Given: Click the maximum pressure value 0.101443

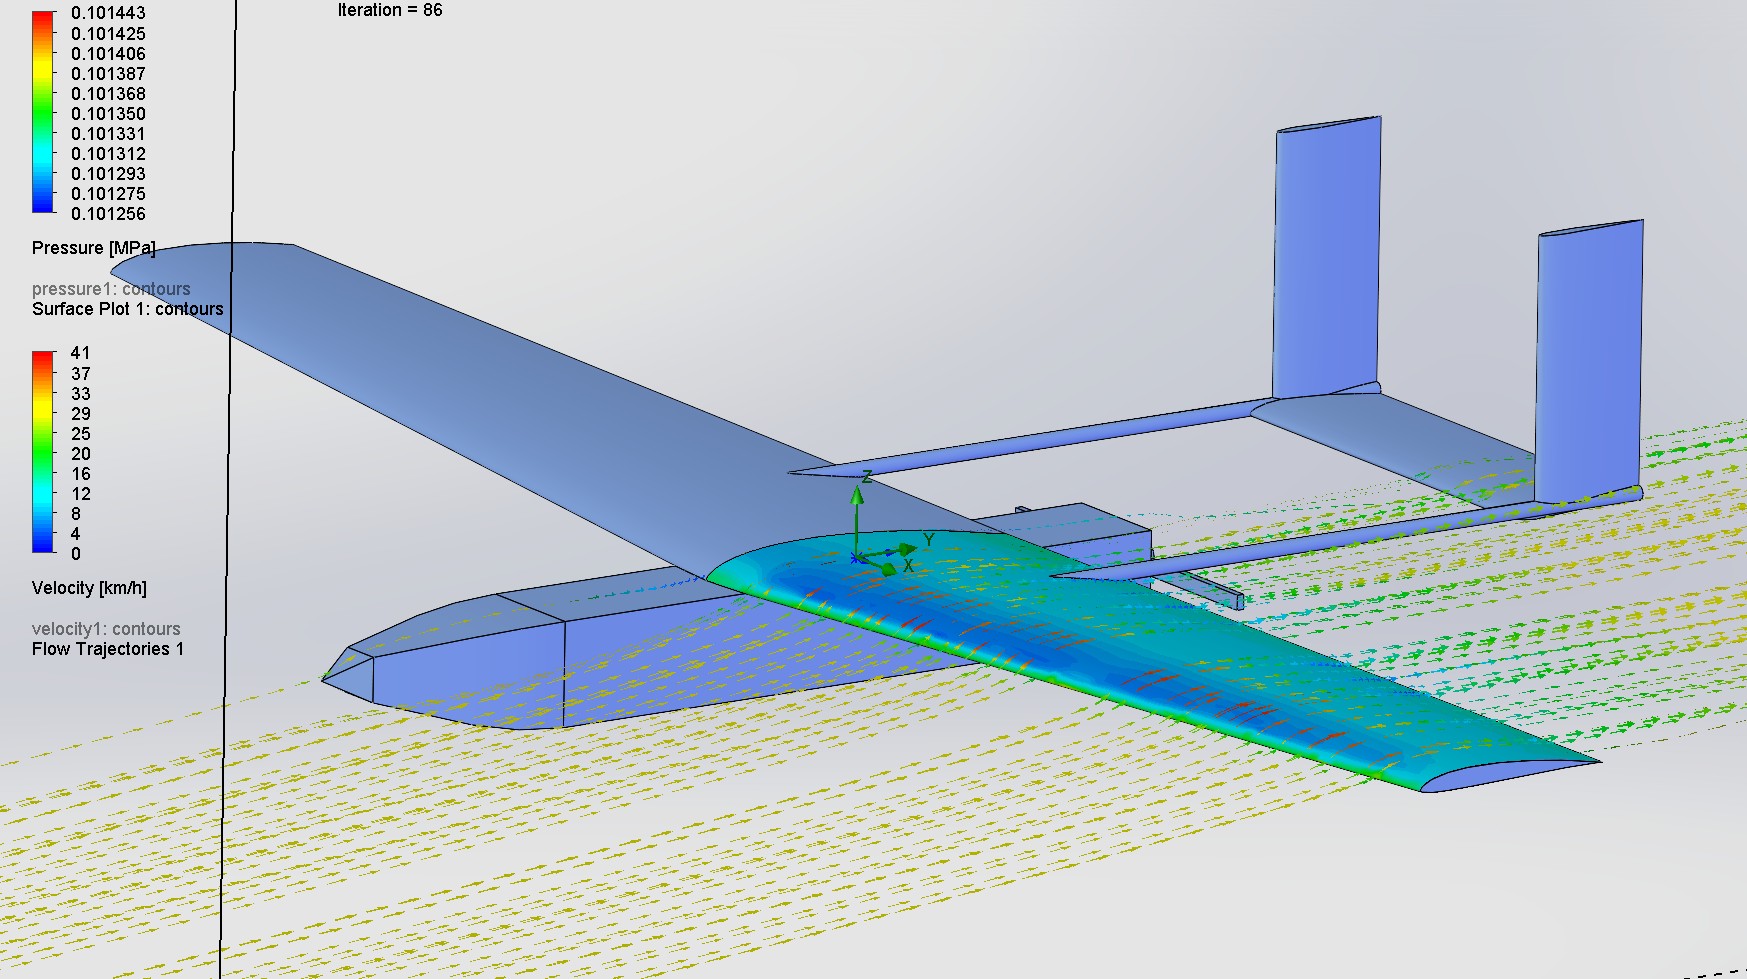Looking at the screenshot, I should 108,13.
